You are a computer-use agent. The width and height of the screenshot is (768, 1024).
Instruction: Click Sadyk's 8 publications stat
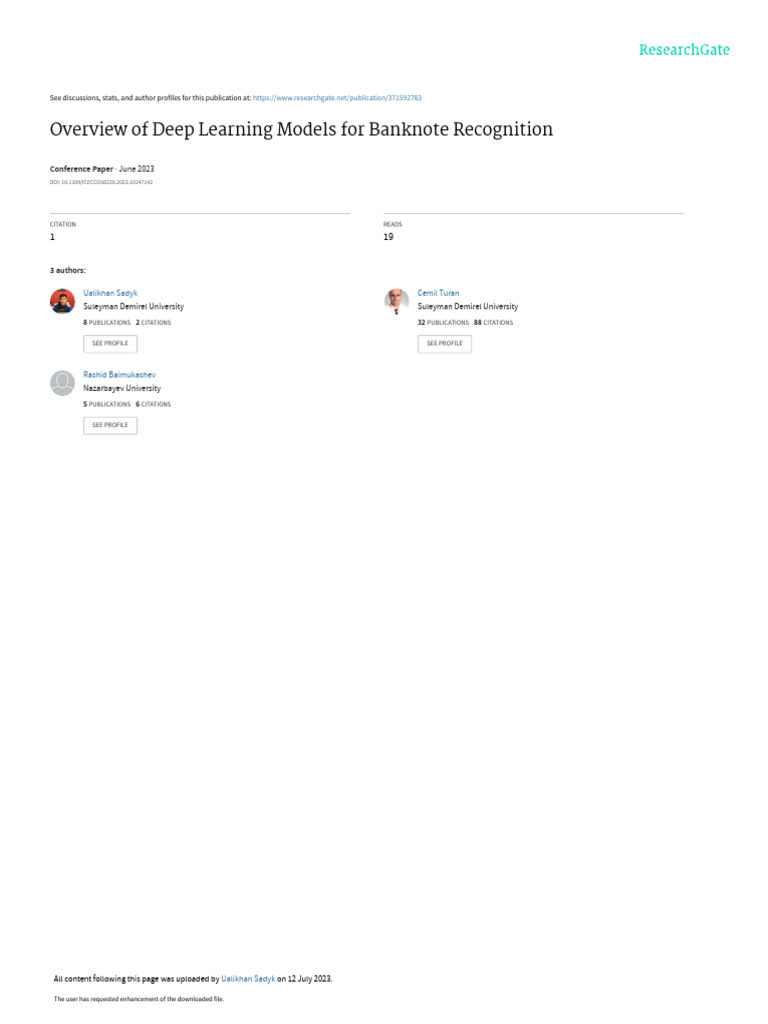pos(107,323)
